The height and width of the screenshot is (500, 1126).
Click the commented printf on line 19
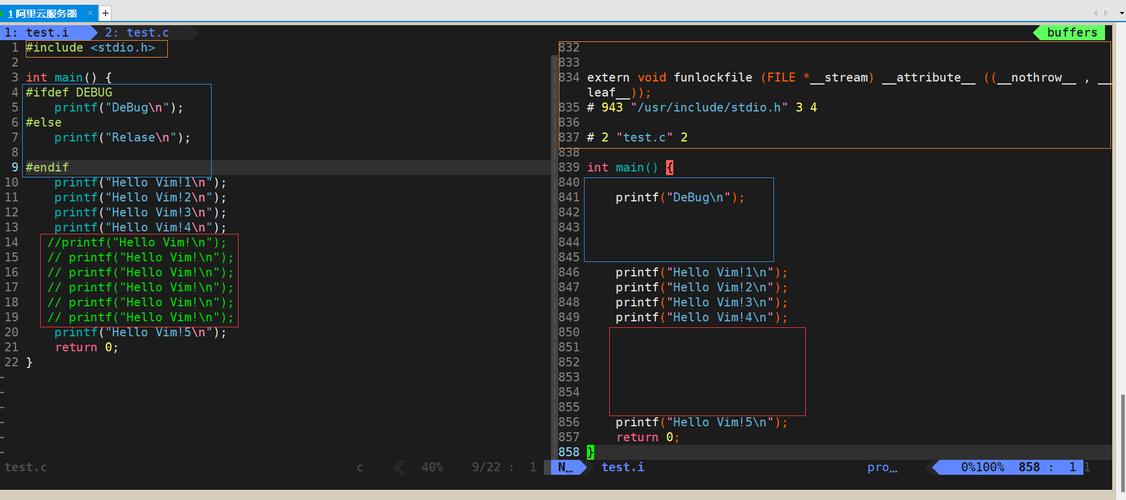coord(141,318)
